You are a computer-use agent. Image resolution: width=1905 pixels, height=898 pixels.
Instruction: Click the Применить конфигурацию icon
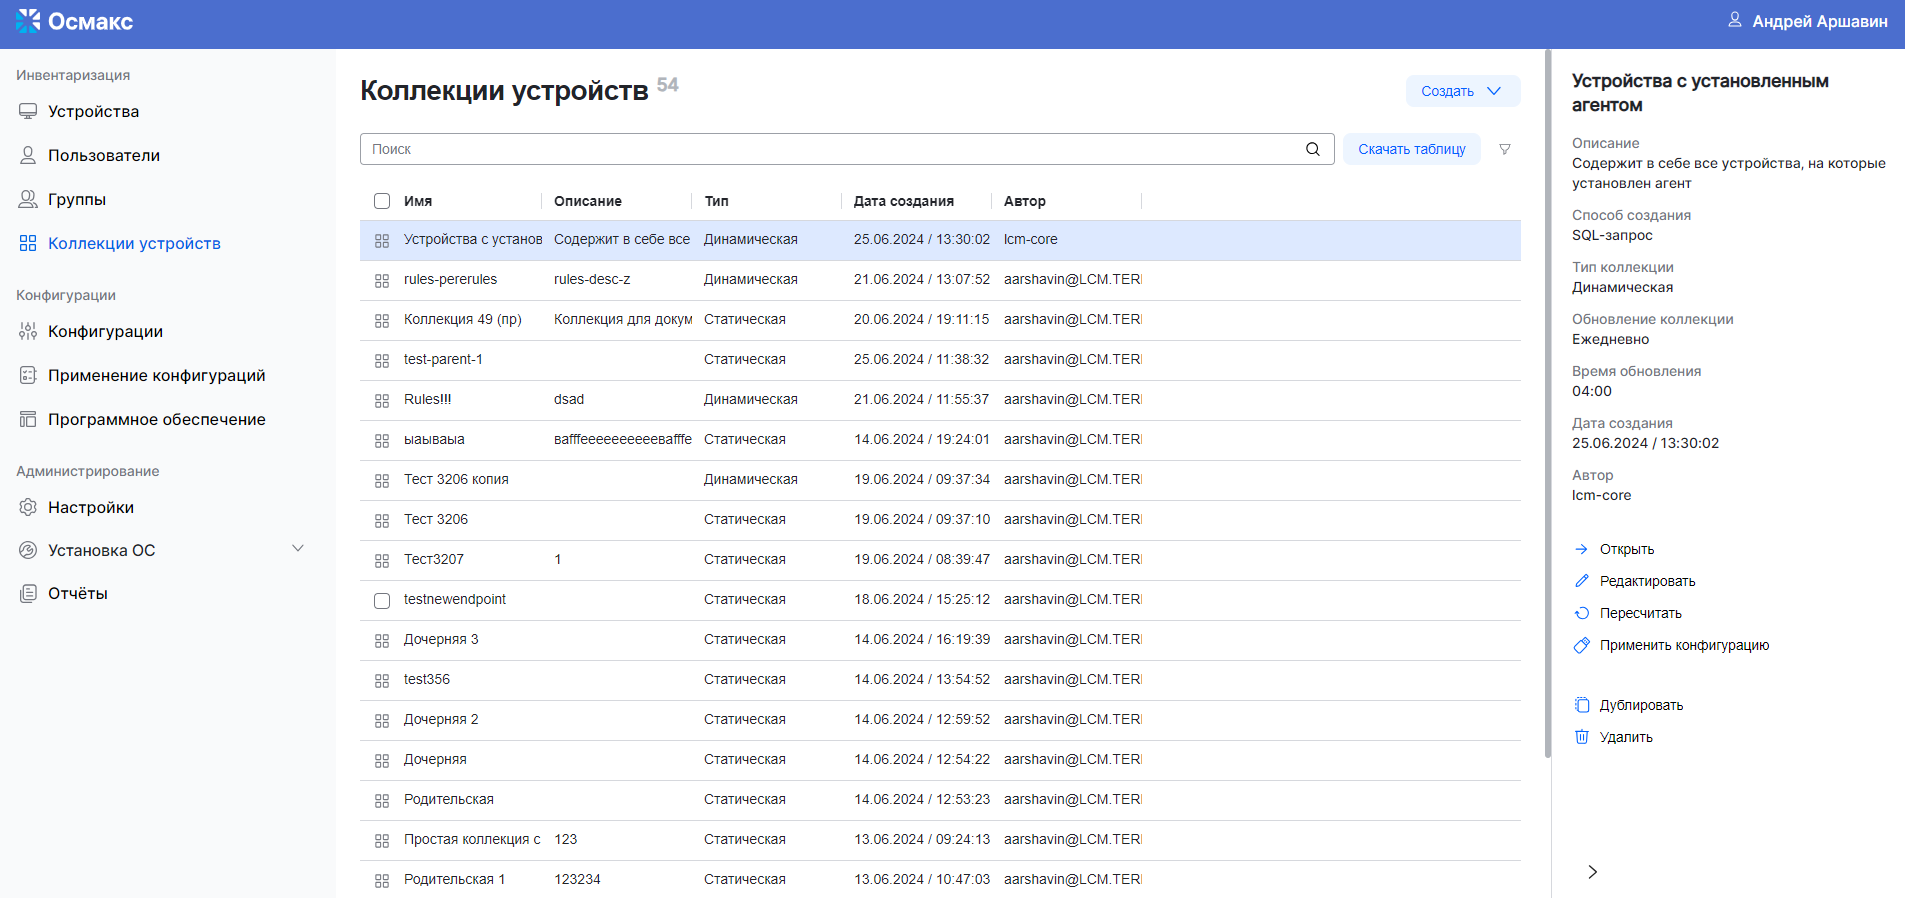click(1582, 645)
